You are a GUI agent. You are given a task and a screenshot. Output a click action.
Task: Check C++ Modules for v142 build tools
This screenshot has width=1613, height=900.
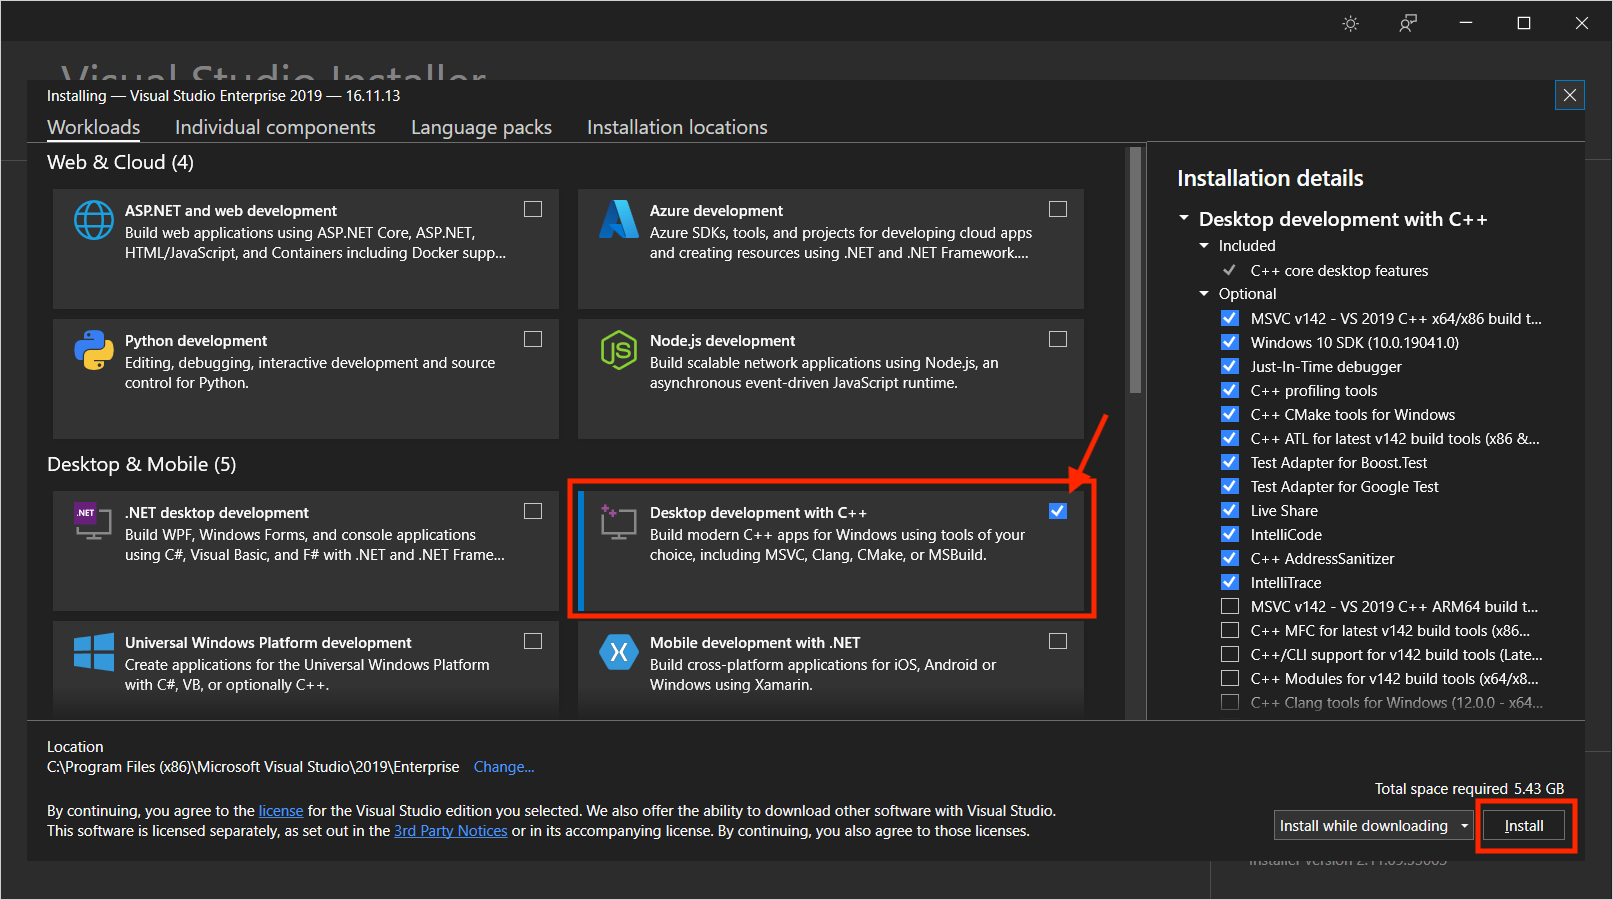tap(1230, 678)
